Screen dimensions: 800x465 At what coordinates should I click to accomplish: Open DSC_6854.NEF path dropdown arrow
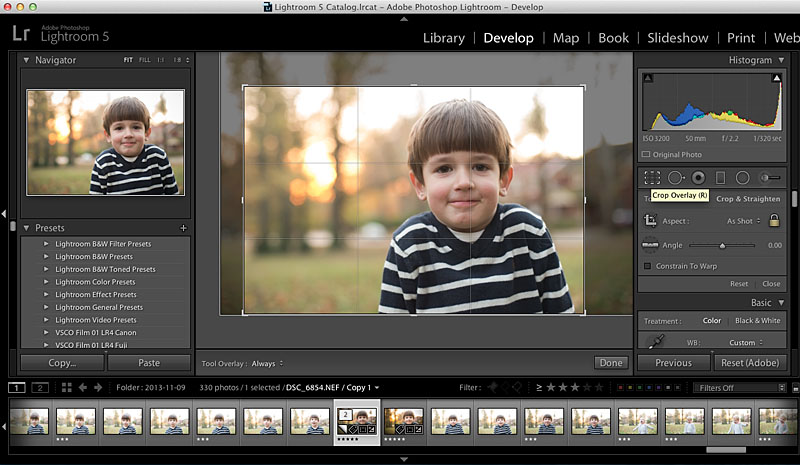(x=377, y=388)
